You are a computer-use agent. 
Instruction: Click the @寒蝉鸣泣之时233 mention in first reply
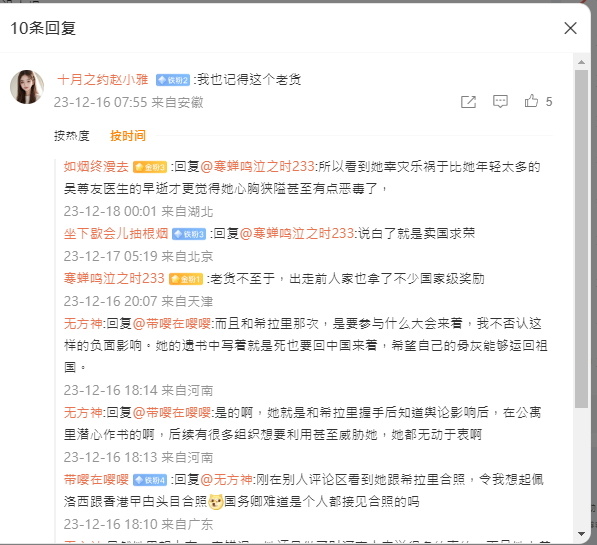(258, 166)
